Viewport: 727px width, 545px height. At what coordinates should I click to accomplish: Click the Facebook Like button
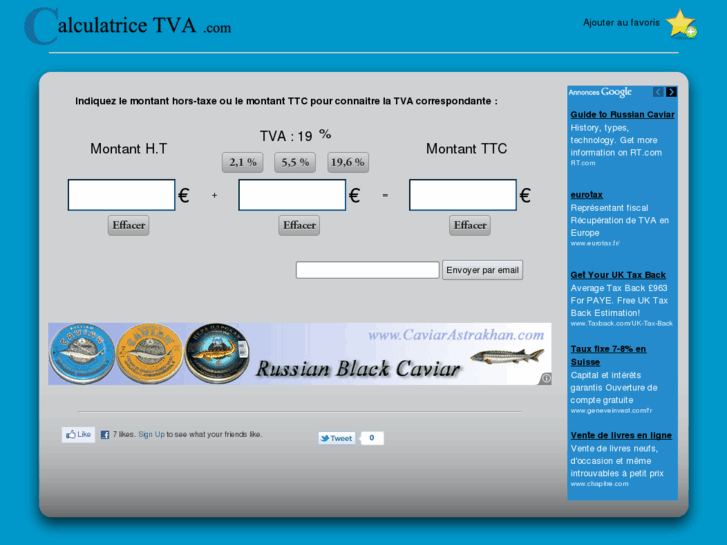(x=78, y=435)
